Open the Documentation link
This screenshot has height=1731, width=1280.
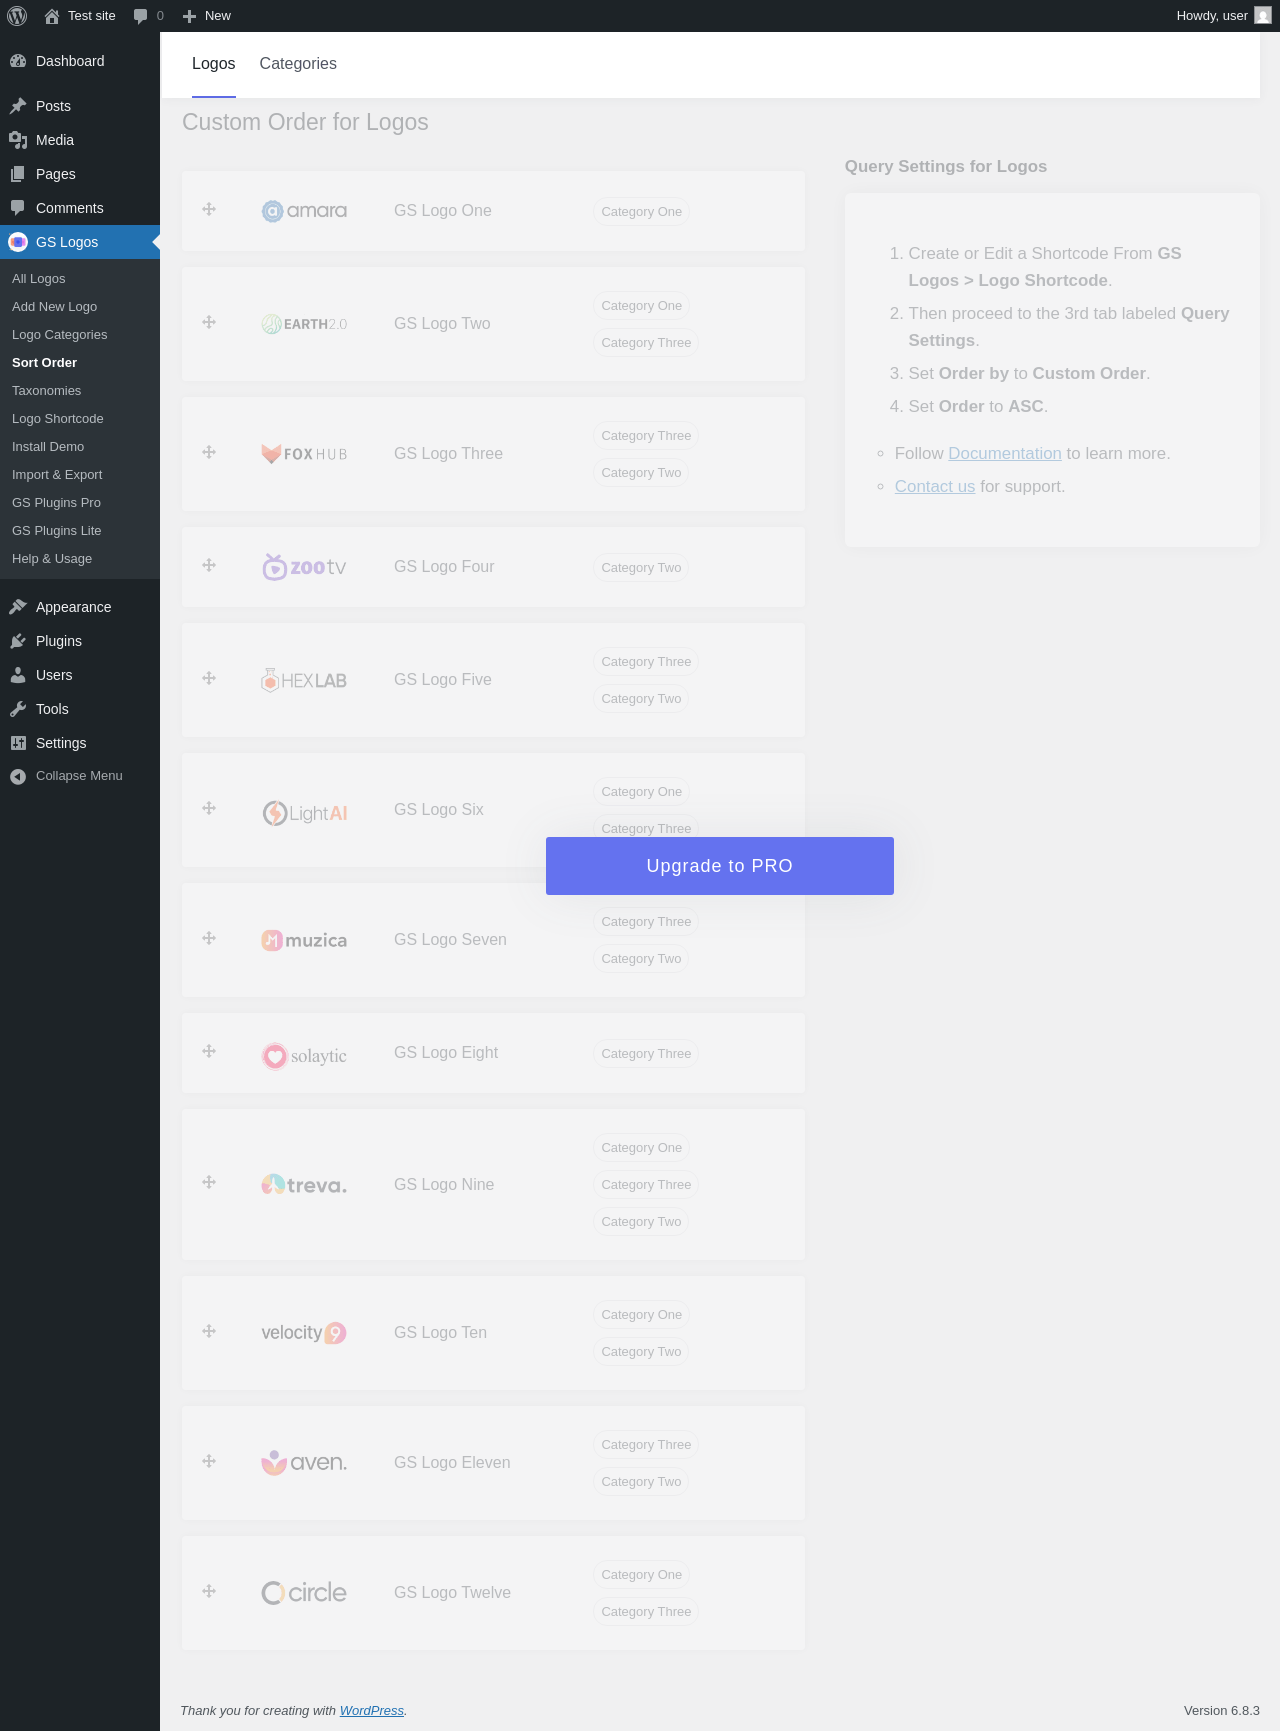pyautogui.click(x=1004, y=453)
